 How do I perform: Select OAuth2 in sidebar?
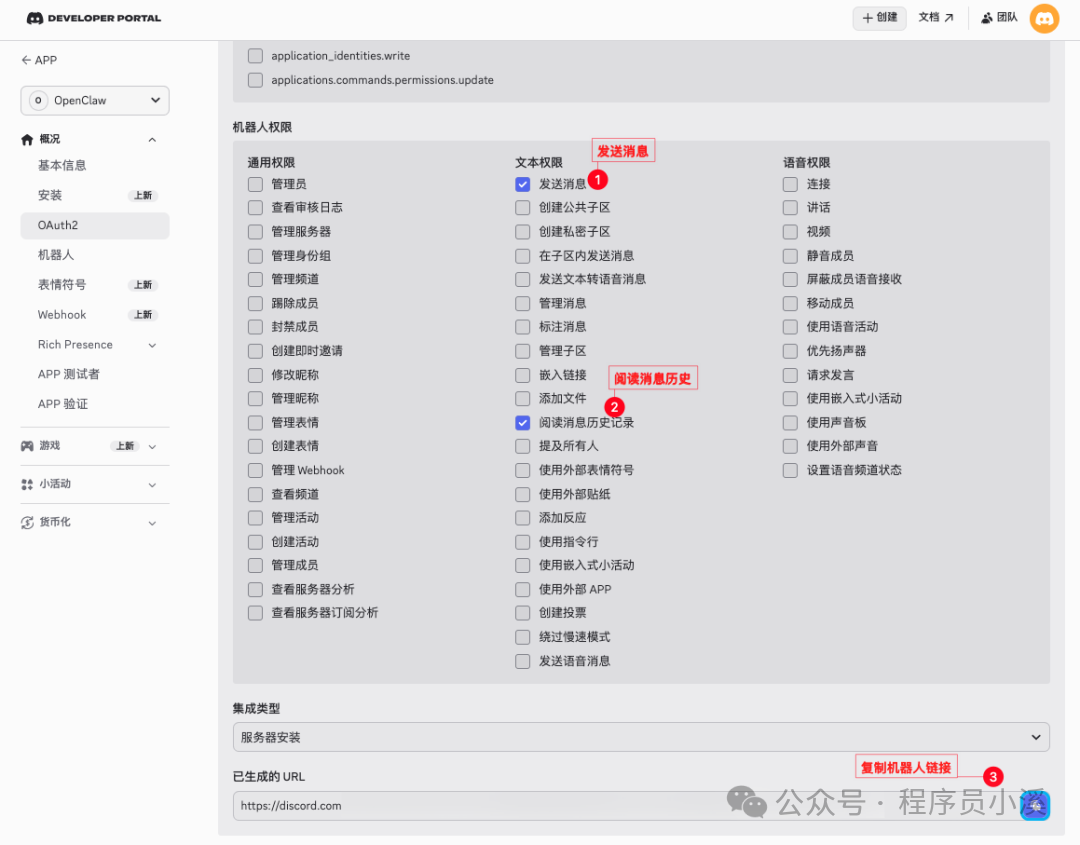pyautogui.click(x=95, y=225)
